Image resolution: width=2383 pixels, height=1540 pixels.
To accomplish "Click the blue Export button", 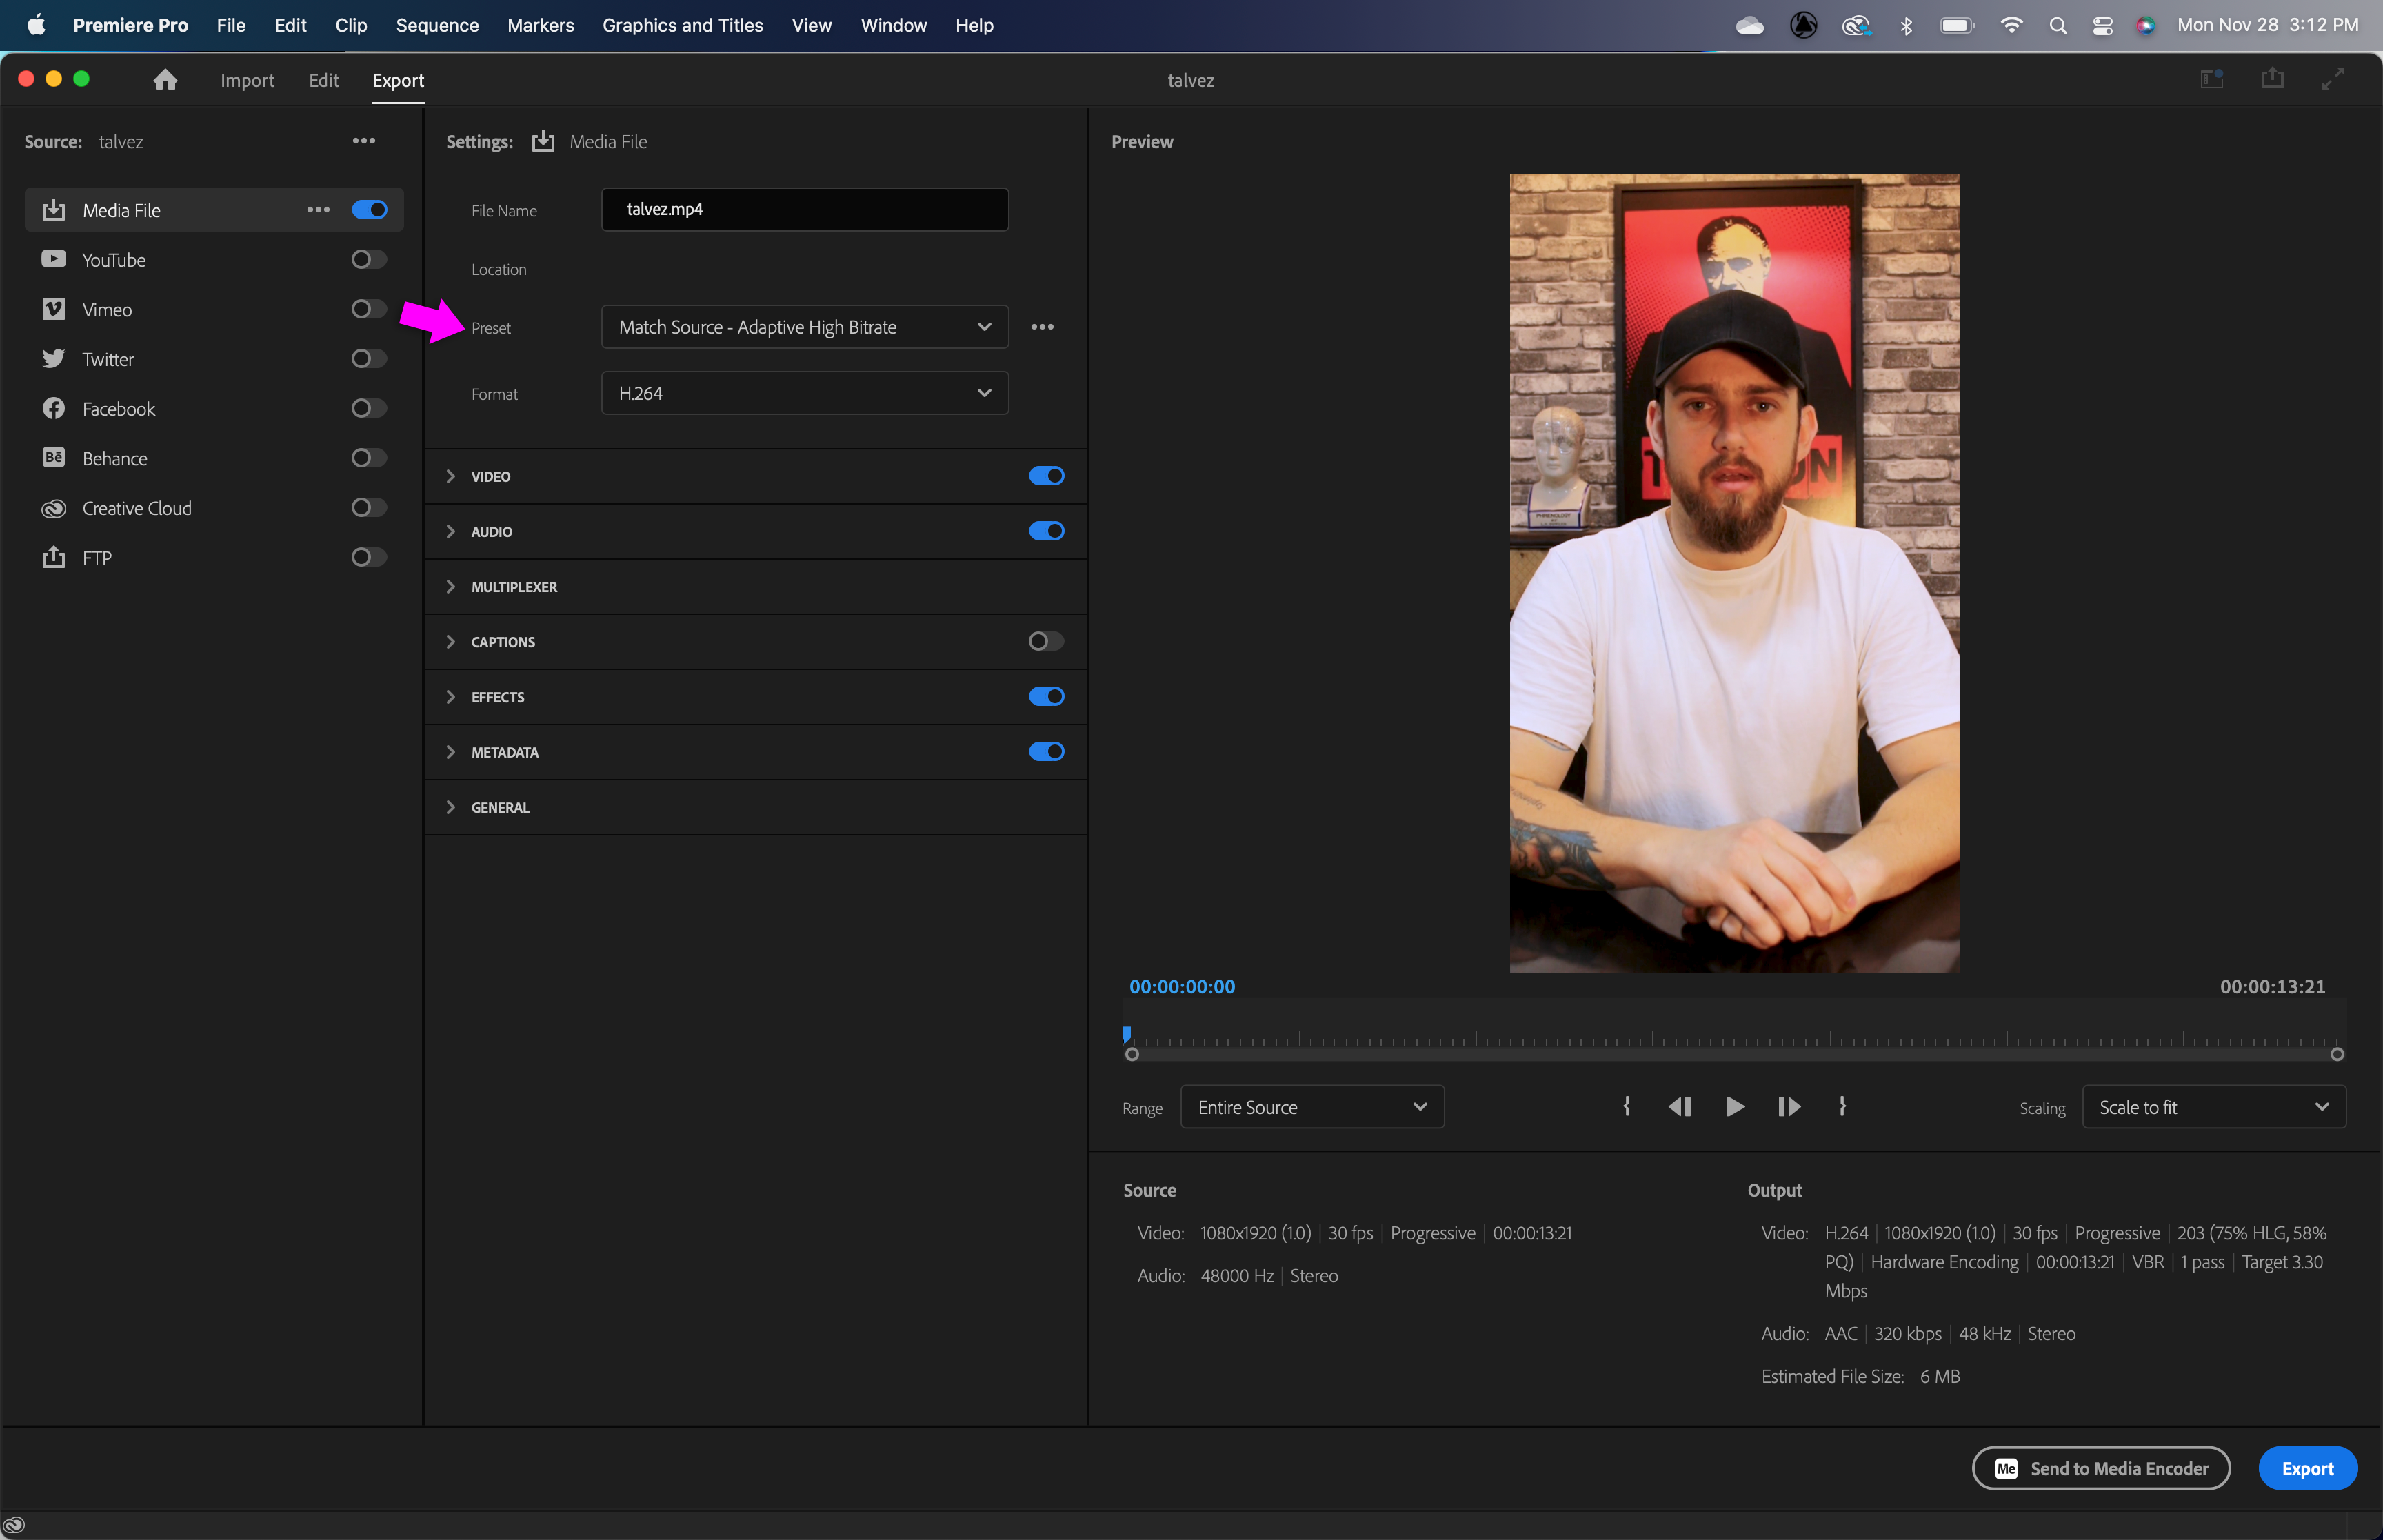I will coord(2306,1468).
